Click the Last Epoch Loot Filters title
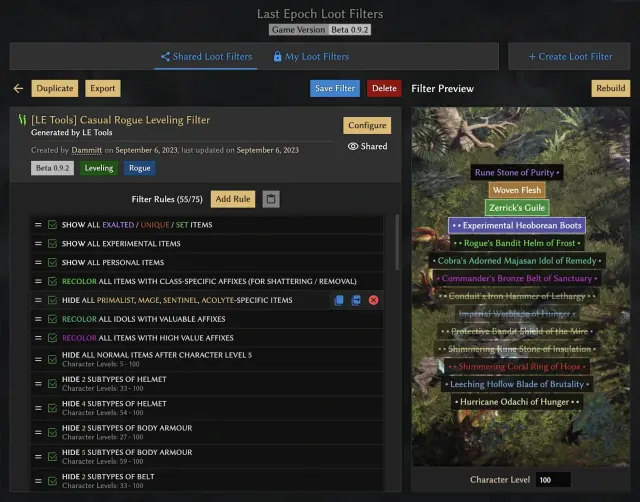Screen dimensions: 640x502 [320, 14]
